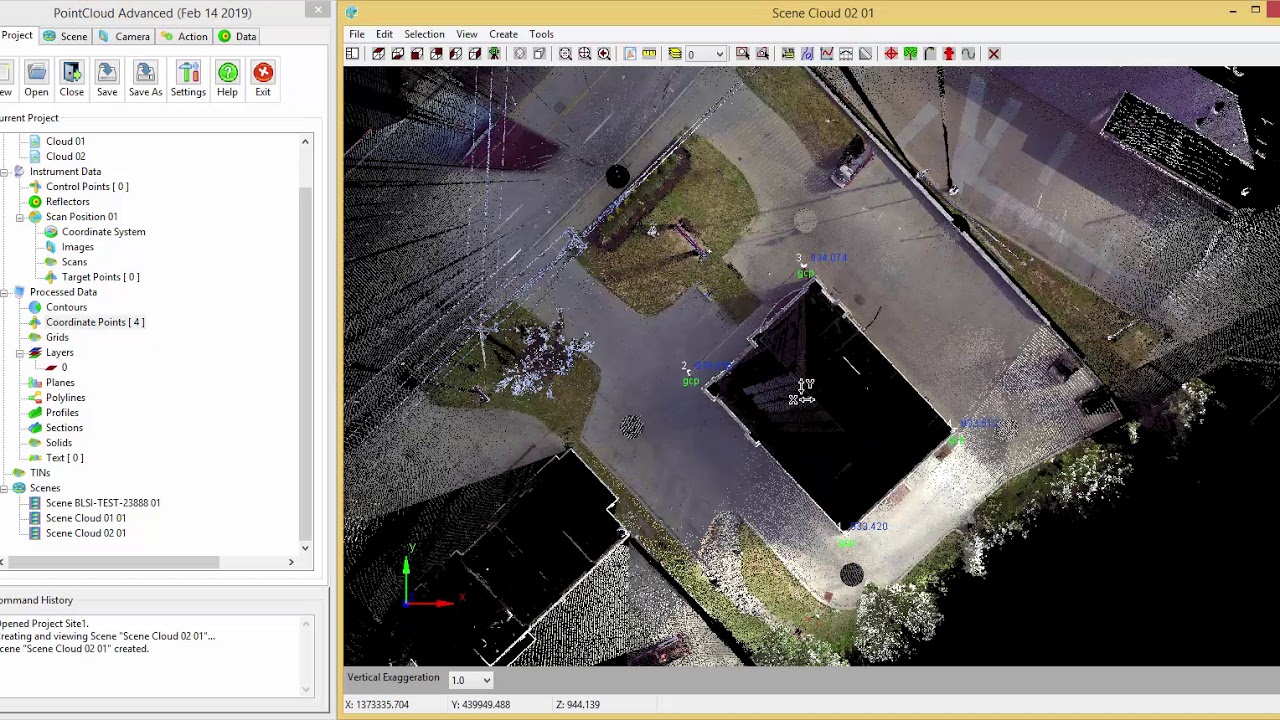This screenshot has height=720, width=1280.
Task: Click the dark red layer 0 swatch
Action: point(51,367)
